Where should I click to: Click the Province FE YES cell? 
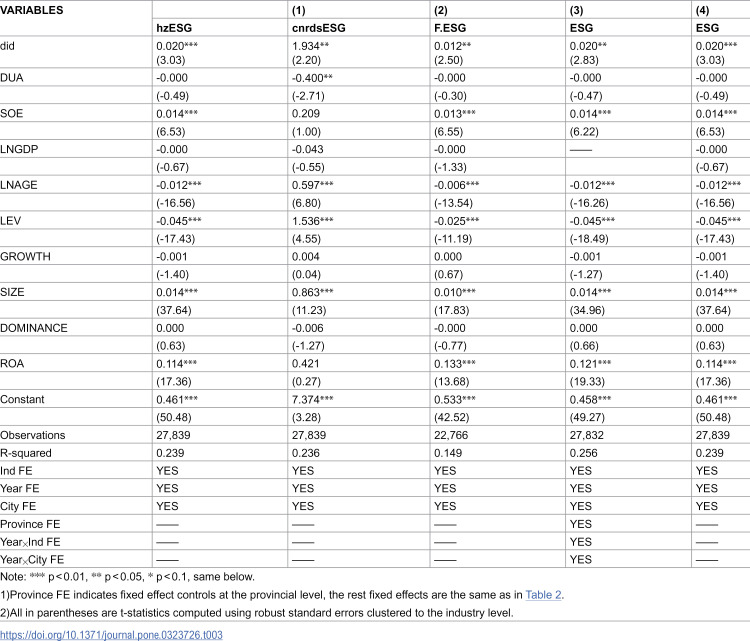tap(581, 524)
